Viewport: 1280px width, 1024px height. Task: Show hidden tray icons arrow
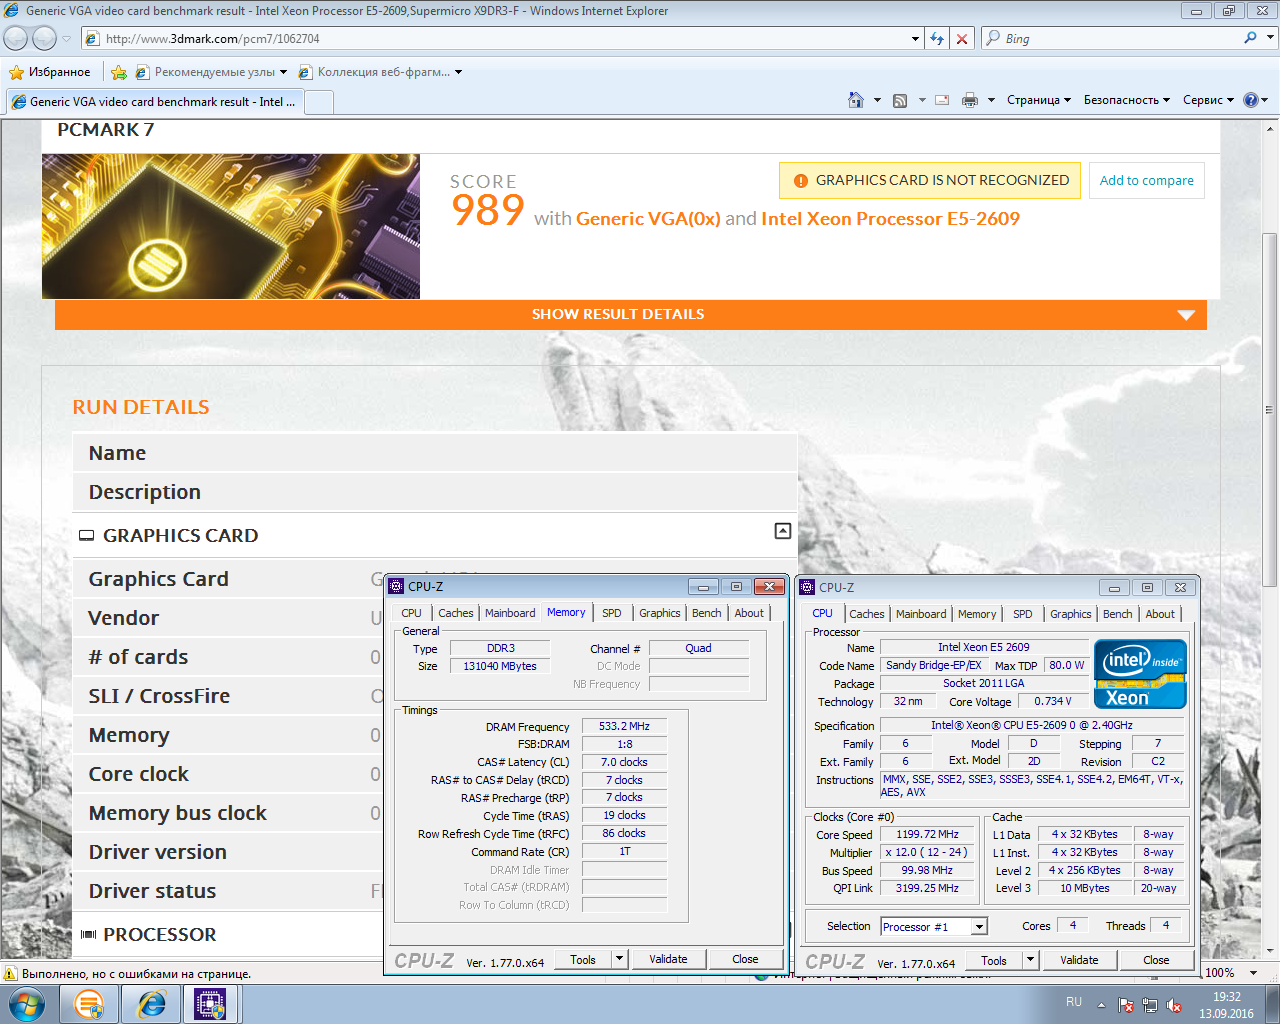tap(1101, 1005)
